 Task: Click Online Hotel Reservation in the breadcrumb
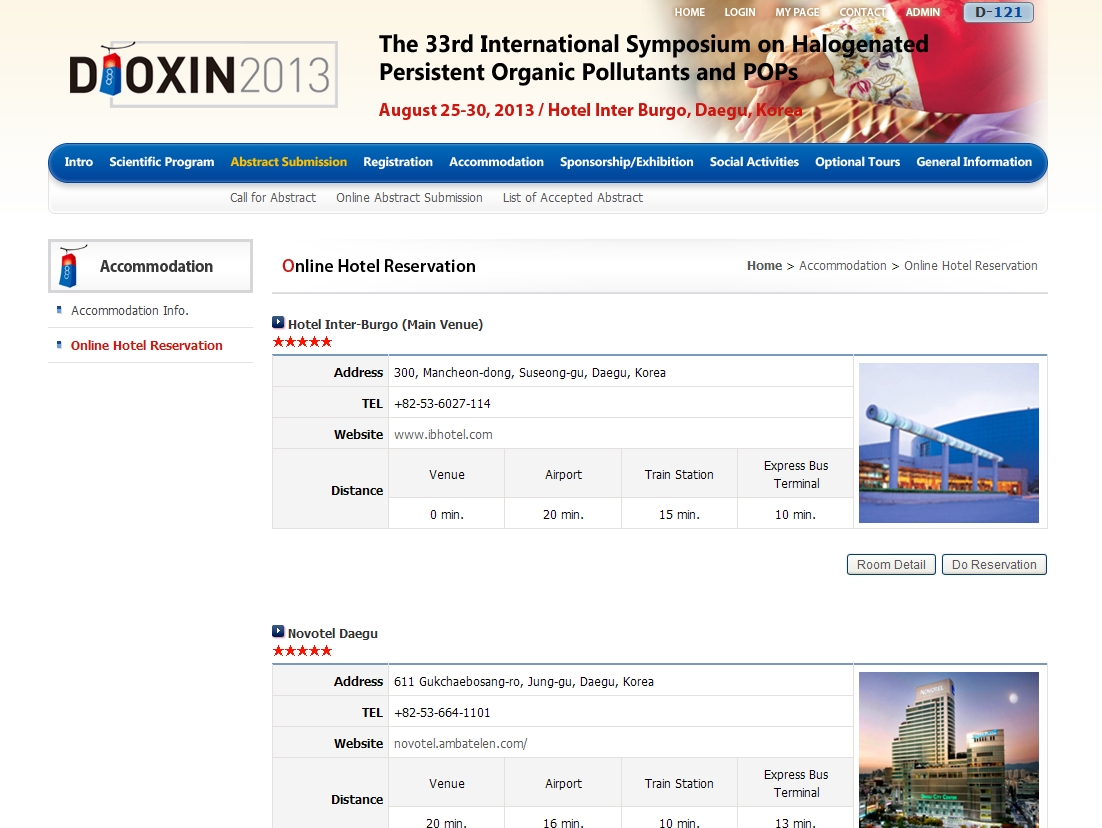click(971, 266)
